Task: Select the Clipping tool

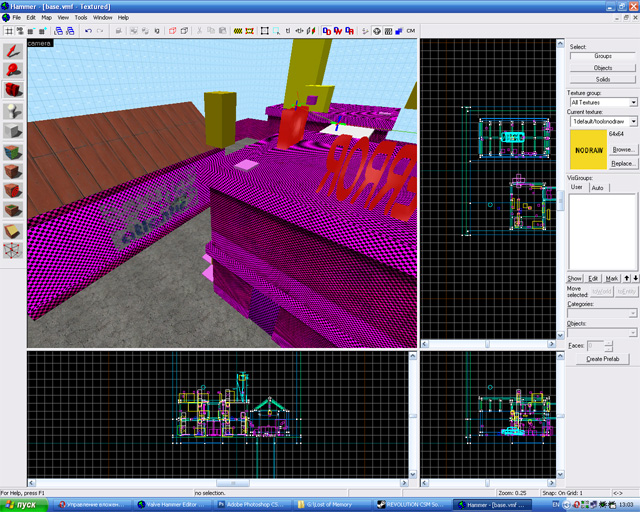Action: point(13,232)
